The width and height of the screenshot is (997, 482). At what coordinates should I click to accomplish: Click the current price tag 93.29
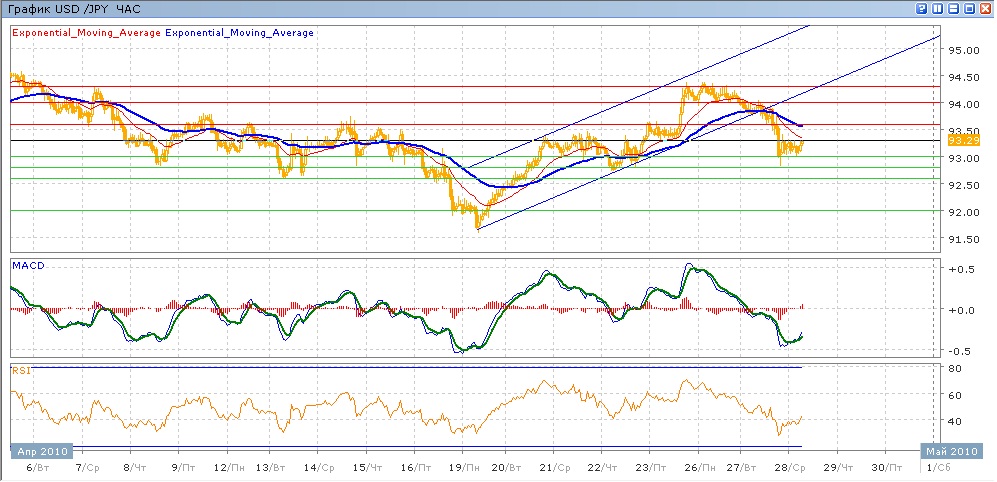963,140
